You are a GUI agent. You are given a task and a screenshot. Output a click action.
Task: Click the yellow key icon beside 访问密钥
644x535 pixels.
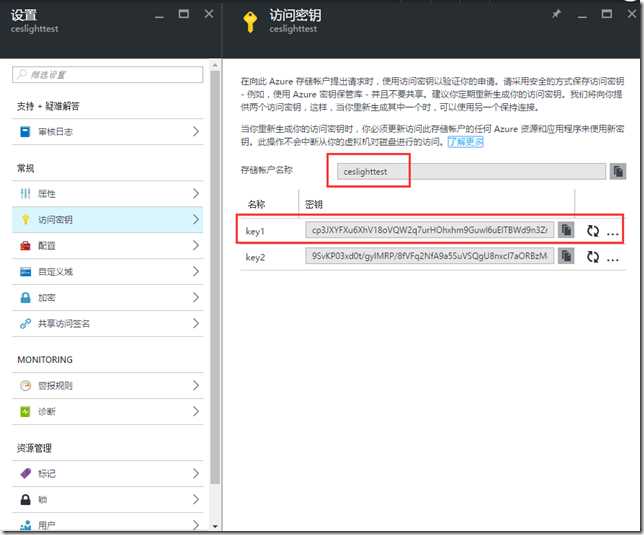25,219
